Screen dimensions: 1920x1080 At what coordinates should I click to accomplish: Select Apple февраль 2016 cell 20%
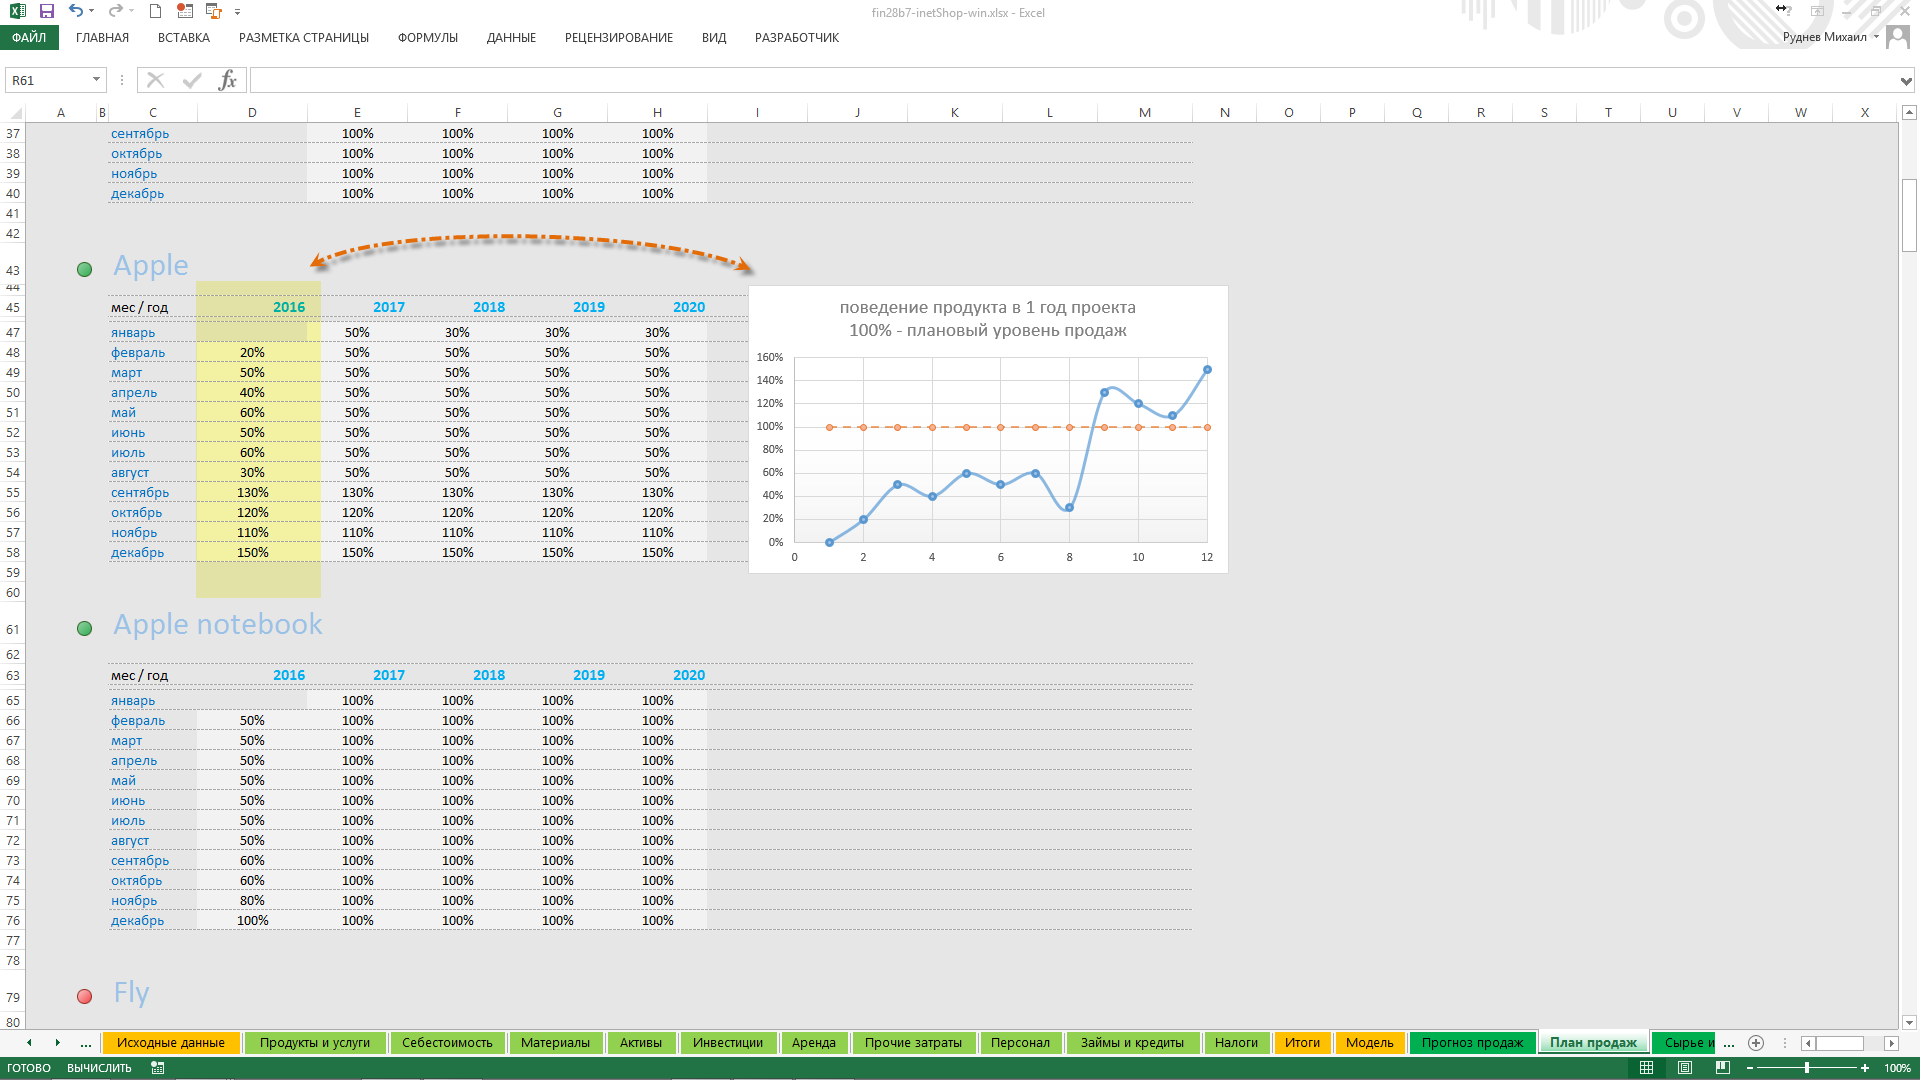[252, 352]
